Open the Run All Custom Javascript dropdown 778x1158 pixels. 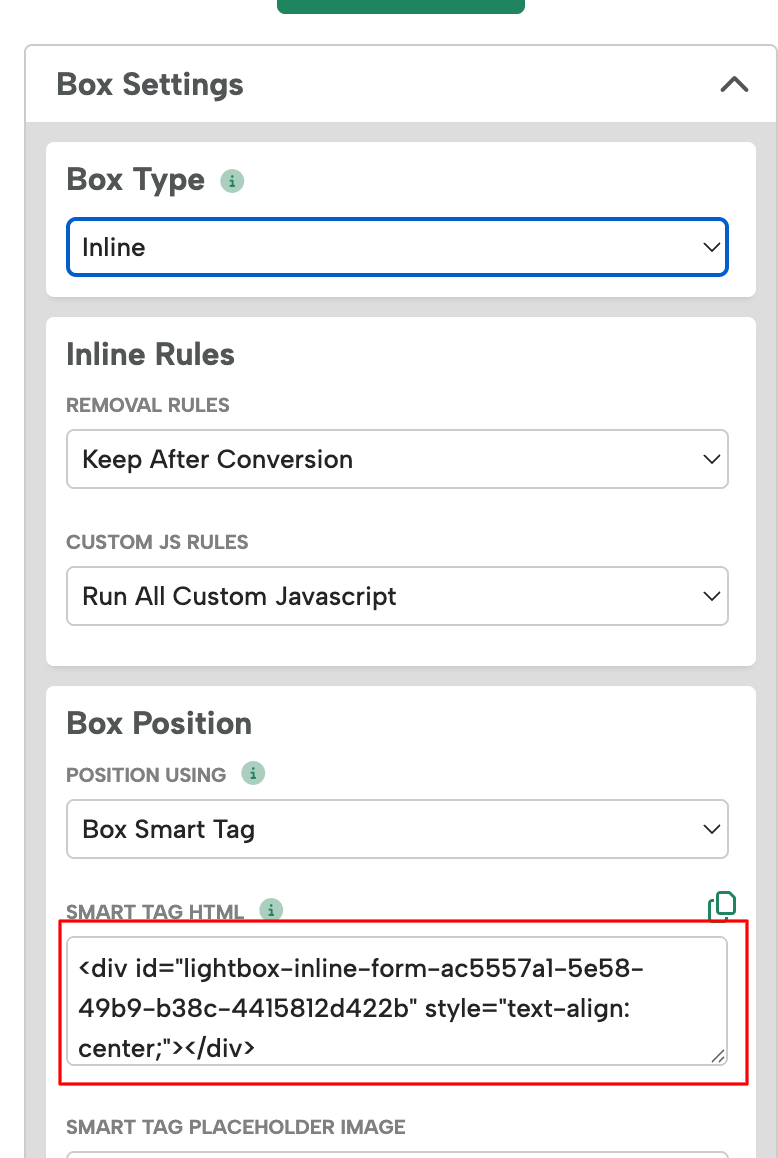coord(397,596)
